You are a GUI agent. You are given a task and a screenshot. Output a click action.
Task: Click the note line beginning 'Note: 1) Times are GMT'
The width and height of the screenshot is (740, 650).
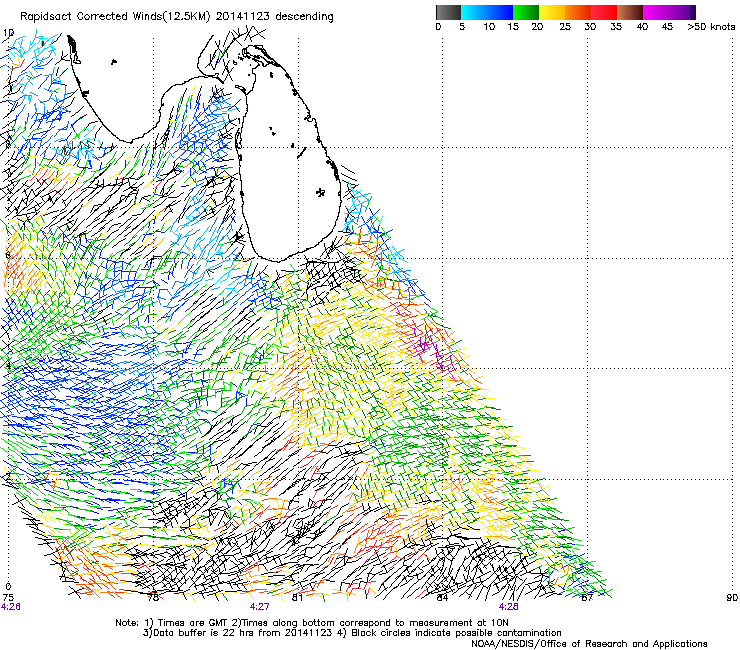pos(312,623)
